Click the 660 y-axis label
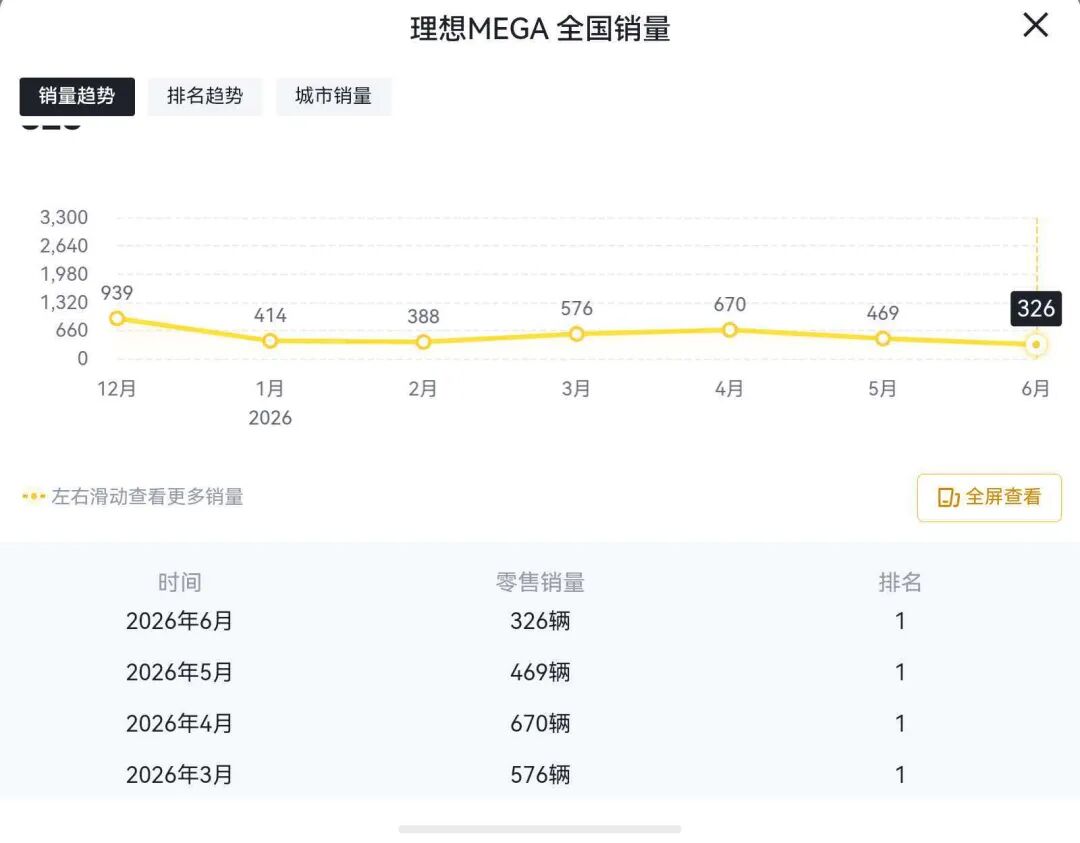This screenshot has height=843, width=1080. pyautogui.click(x=72, y=331)
